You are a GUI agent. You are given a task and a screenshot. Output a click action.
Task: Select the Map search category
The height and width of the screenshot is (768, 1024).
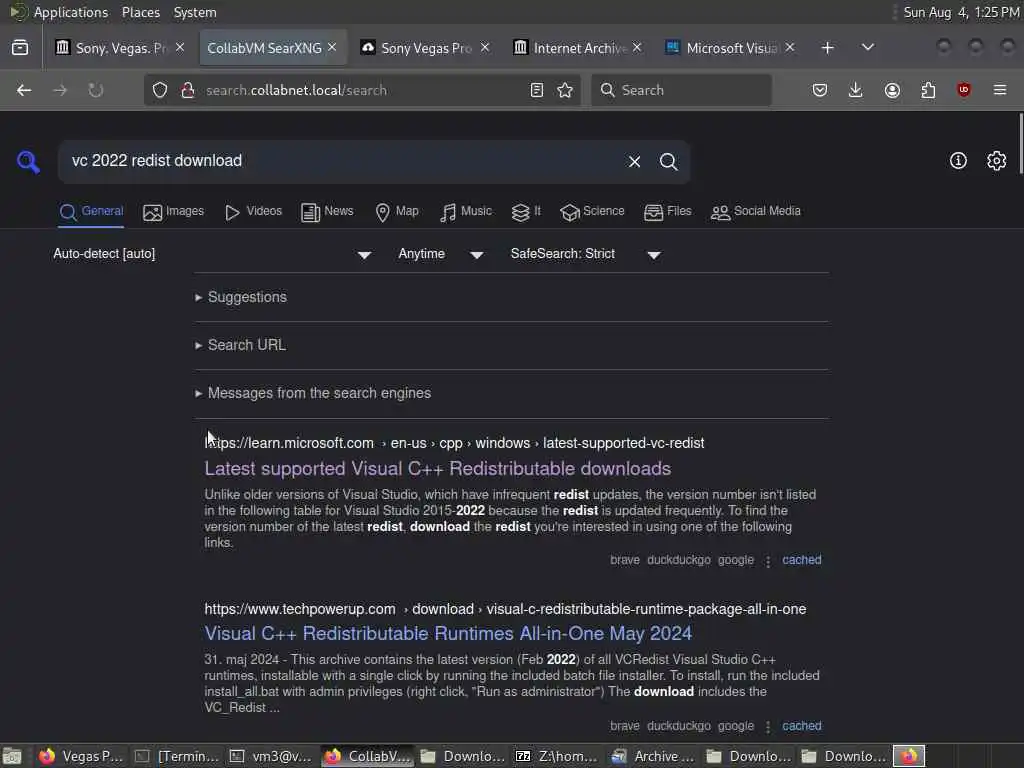[x=397, y=212]
